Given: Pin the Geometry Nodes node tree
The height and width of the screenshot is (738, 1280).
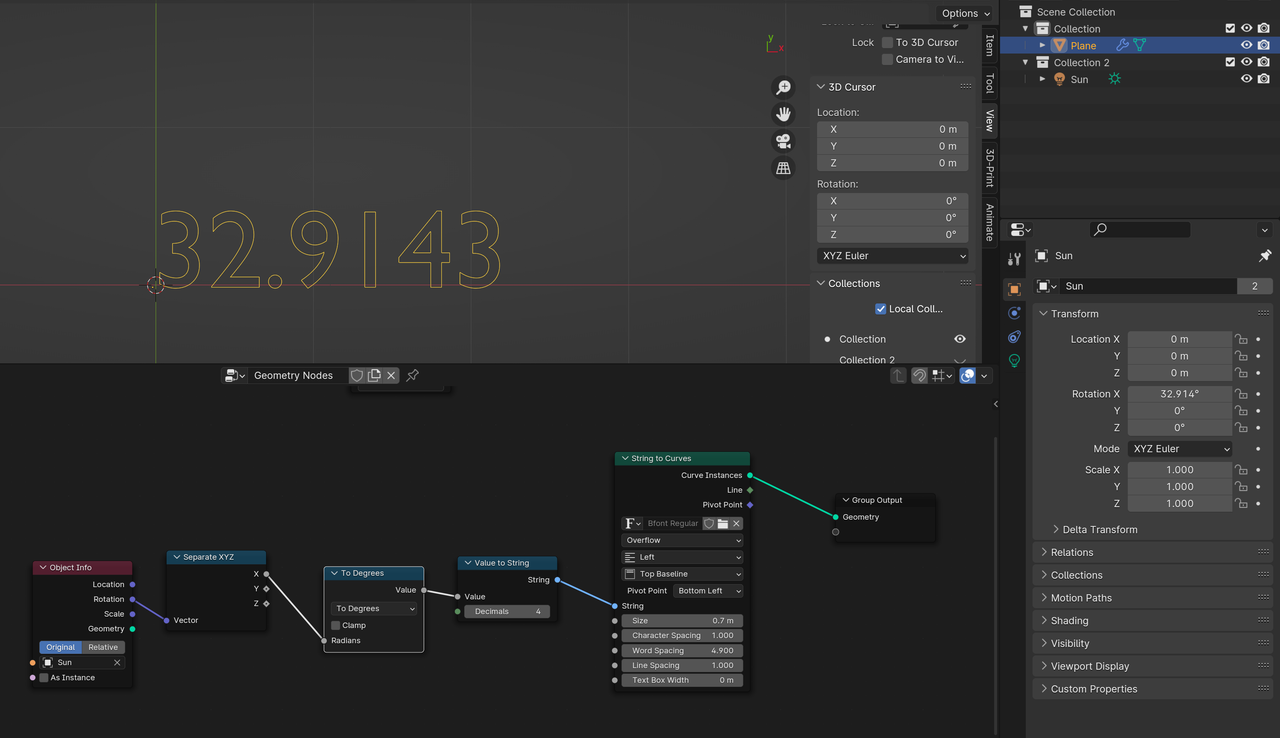Looking at the screenshot, I should [x=412, y=375].
